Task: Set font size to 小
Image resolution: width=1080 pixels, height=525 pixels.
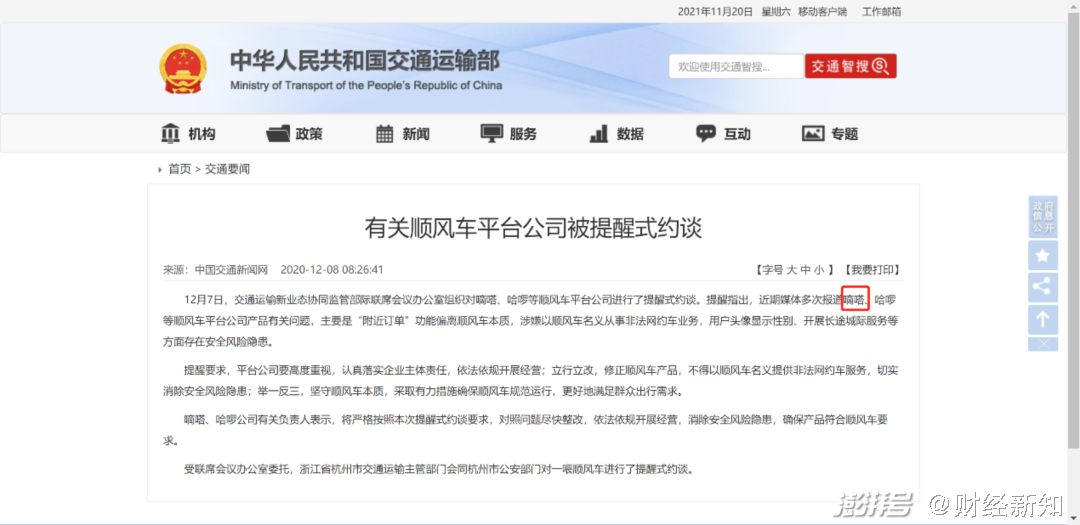Action: click(x=818, y=269)
